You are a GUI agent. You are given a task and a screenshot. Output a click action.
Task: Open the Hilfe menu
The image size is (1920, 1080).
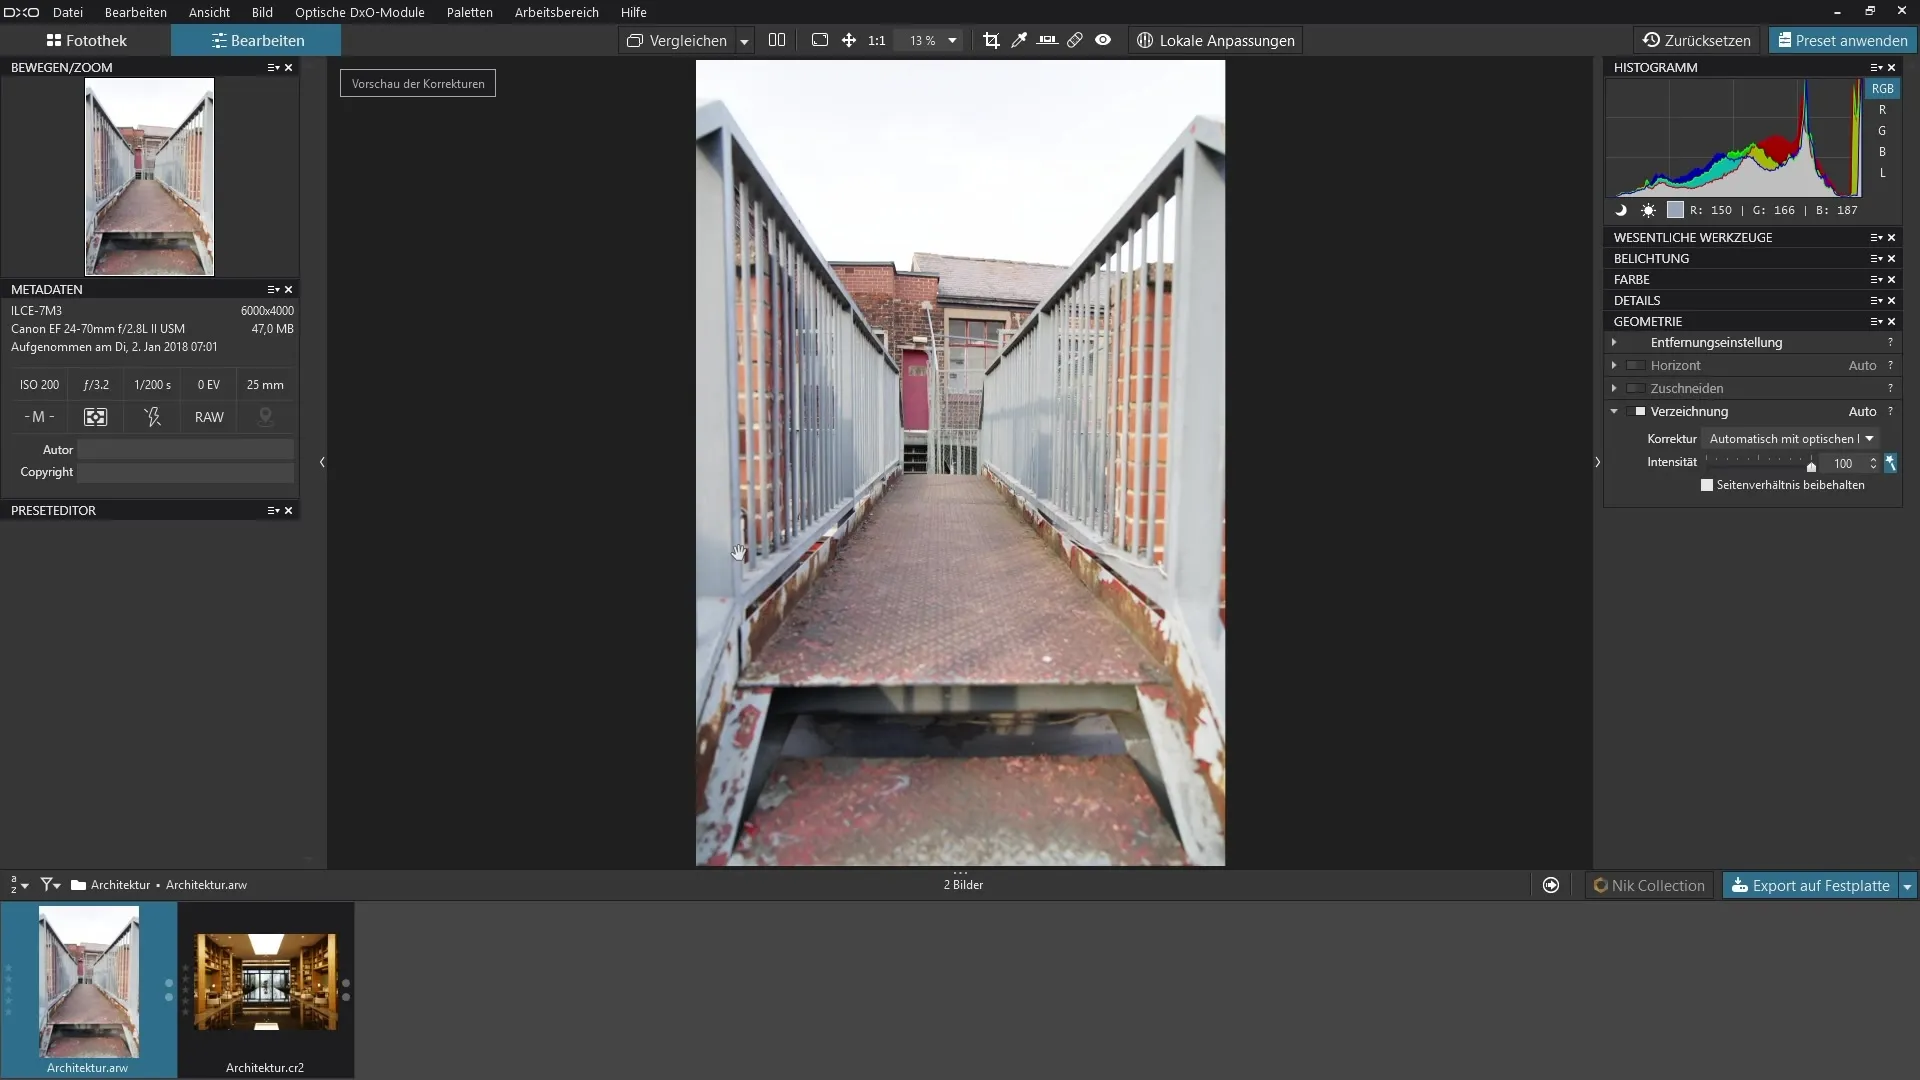[634, 12]
